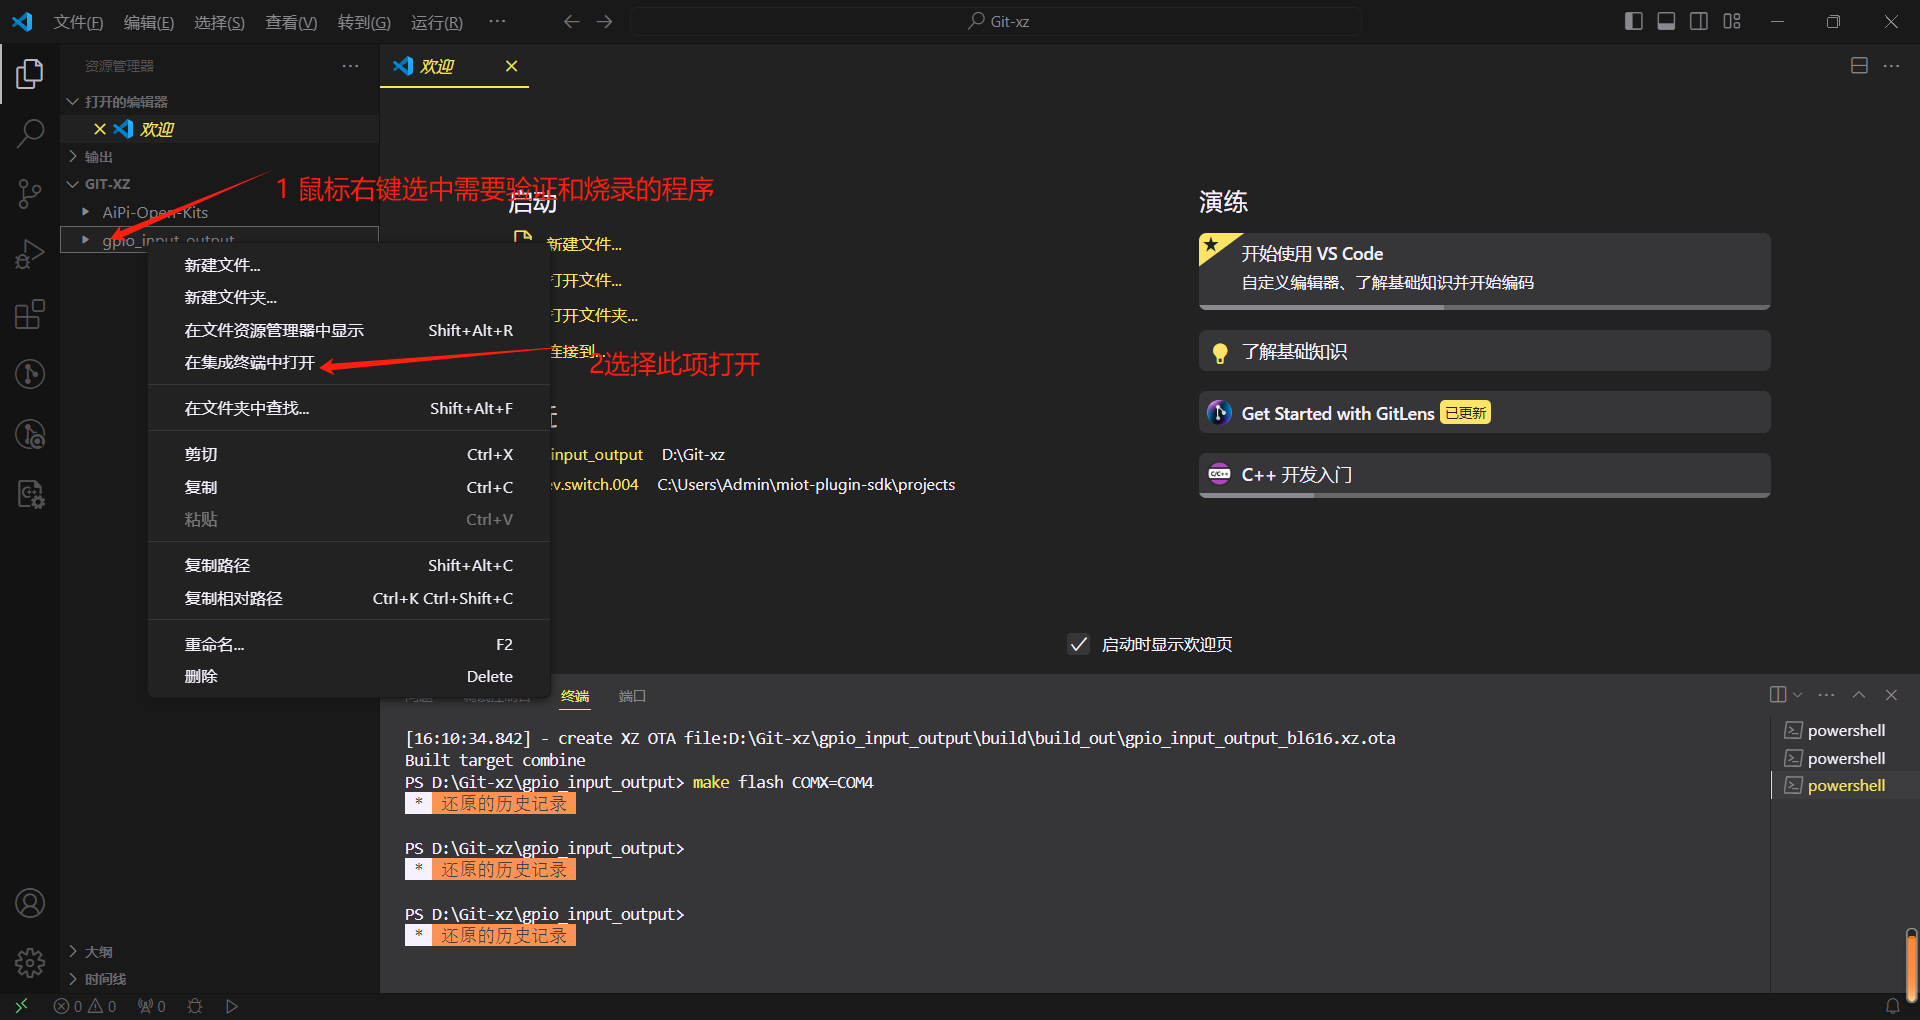Click the Git-xz command center search box
The image size is (1920, 1020).
coord(996,21)
